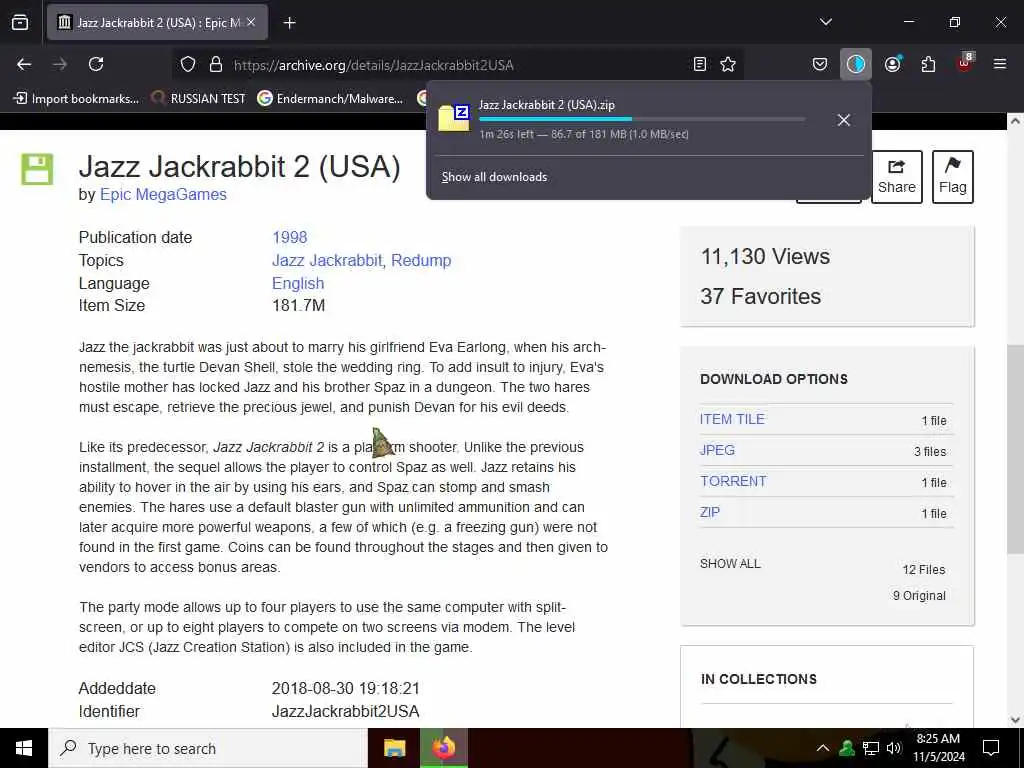Go back to the previous page
The height and width of the screenshot is (768, 1024).
tap(24, 64)
